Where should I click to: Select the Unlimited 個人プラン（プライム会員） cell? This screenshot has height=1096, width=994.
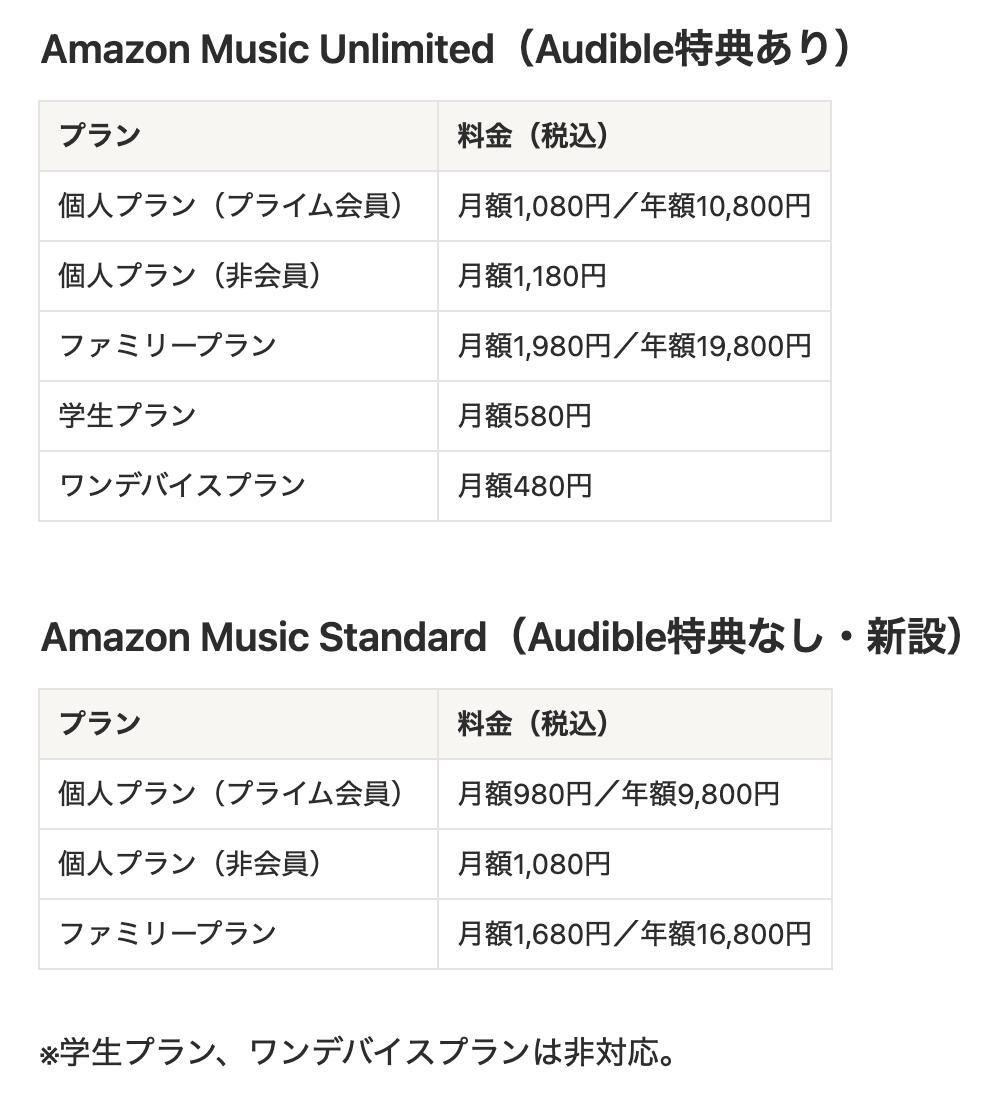(231, 206)
